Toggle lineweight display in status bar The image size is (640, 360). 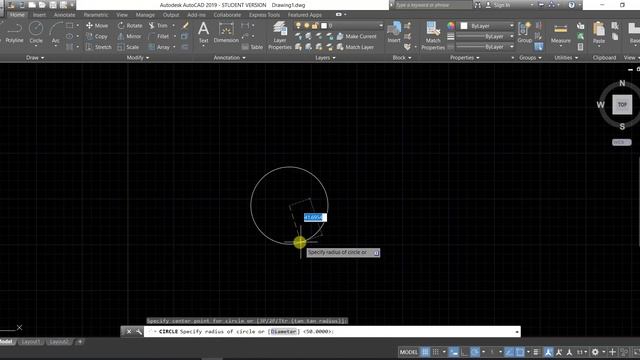coord(536,352)
